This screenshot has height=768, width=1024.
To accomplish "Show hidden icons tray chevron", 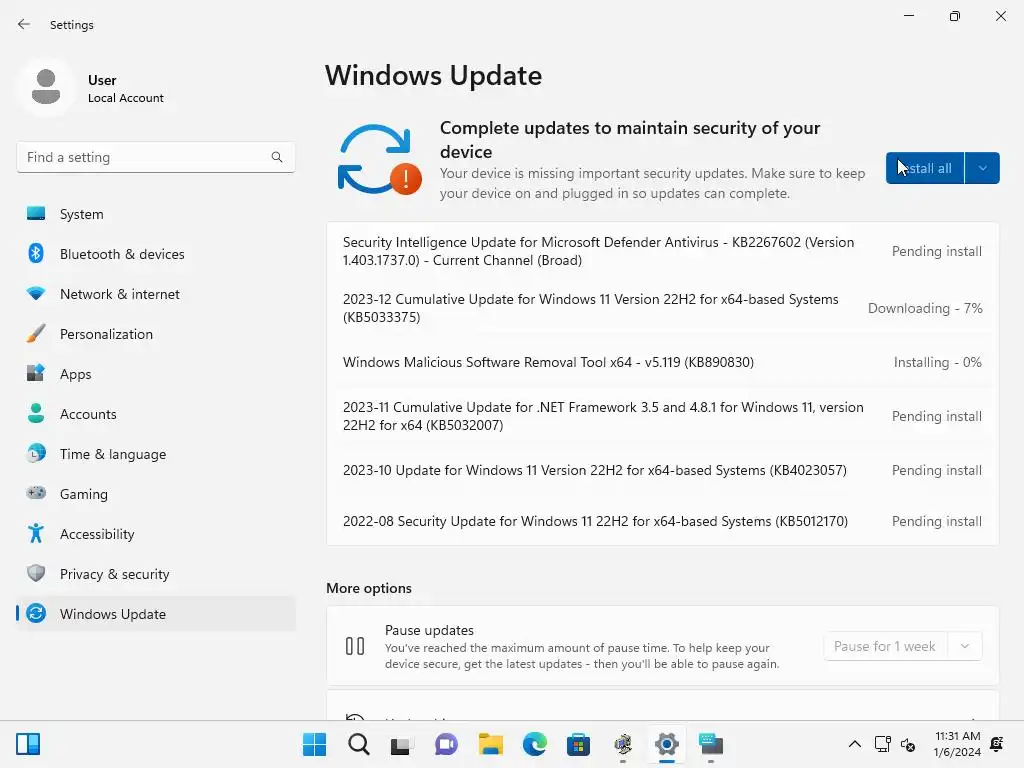I will pos(854,744).
